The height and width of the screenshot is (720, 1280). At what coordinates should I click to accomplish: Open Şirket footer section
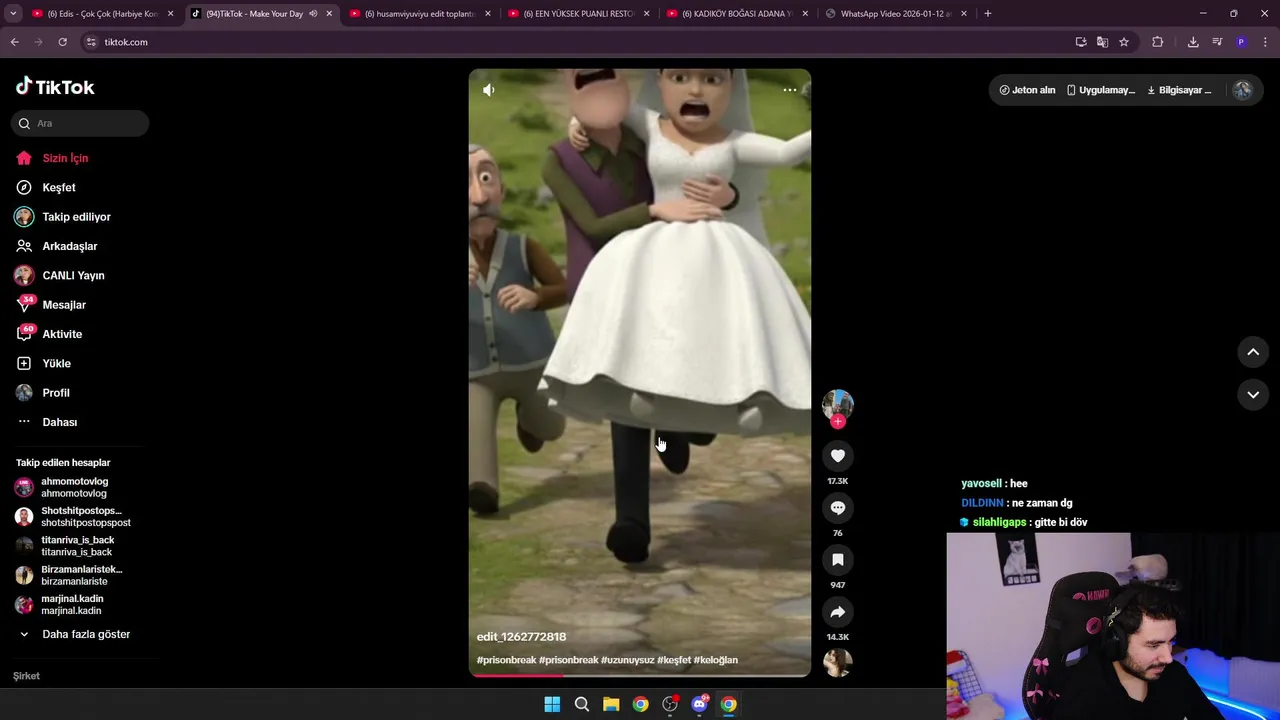coord(27,676)
